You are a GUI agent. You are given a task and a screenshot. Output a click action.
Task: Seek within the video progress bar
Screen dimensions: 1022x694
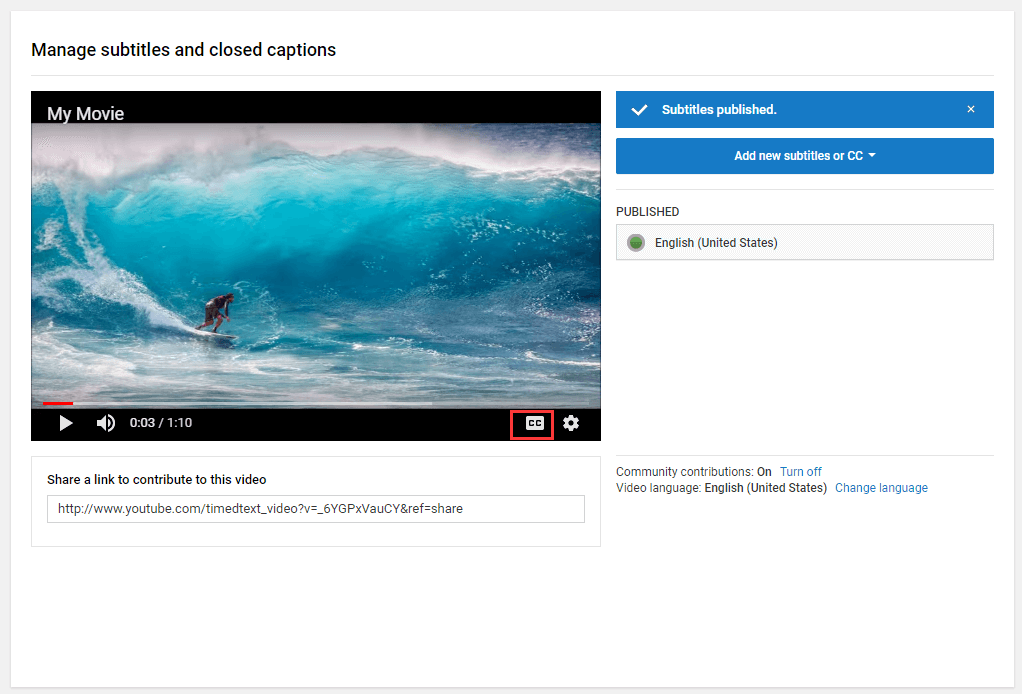[x=315, y=404]
